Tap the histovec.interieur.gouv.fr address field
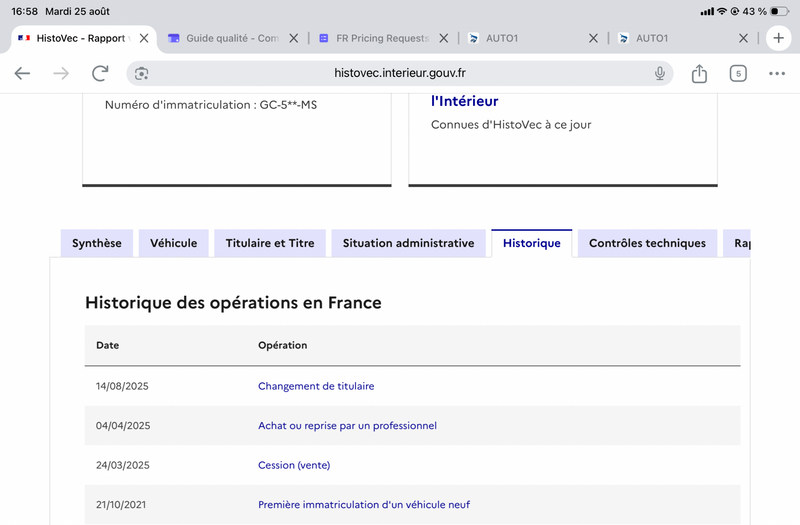The width and height of the screenshot is (800, 525). [399, 73]
